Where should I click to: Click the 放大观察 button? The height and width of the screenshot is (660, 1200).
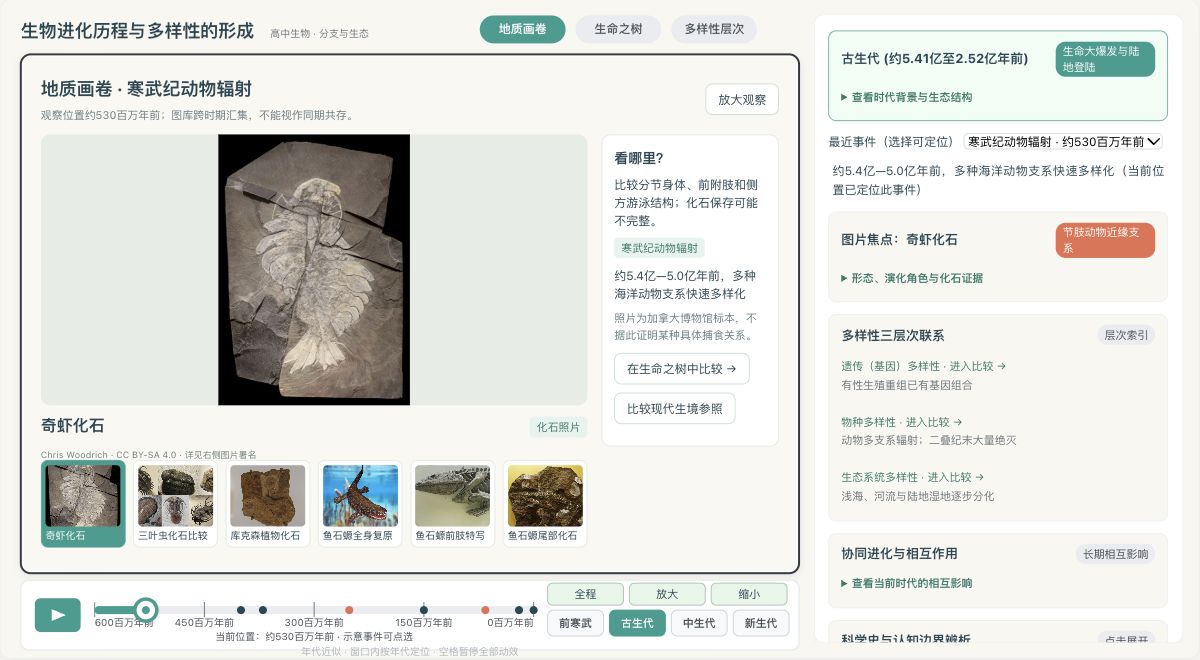point(742,99)
